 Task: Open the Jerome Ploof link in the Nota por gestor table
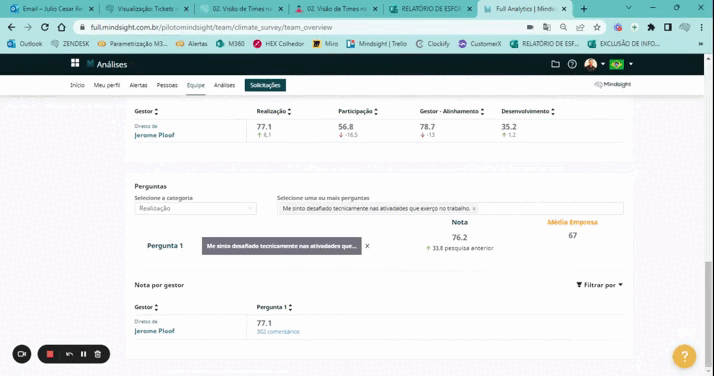pos(154,331)
